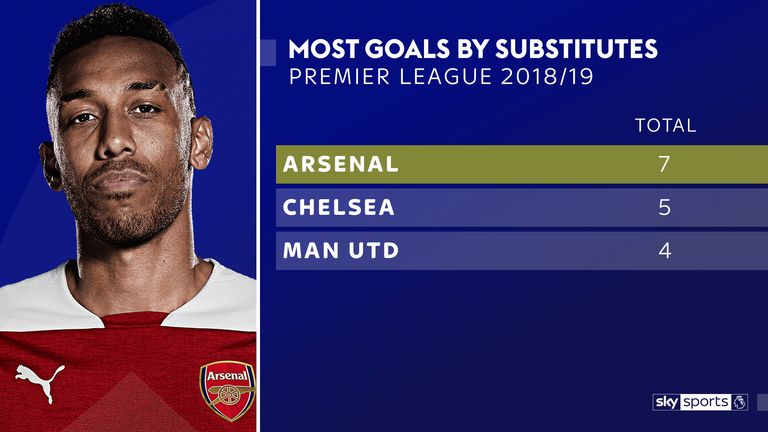The image size is (768, 432).
Task: Click the MAN UTD team name text
Action: [x=341, y=250]
